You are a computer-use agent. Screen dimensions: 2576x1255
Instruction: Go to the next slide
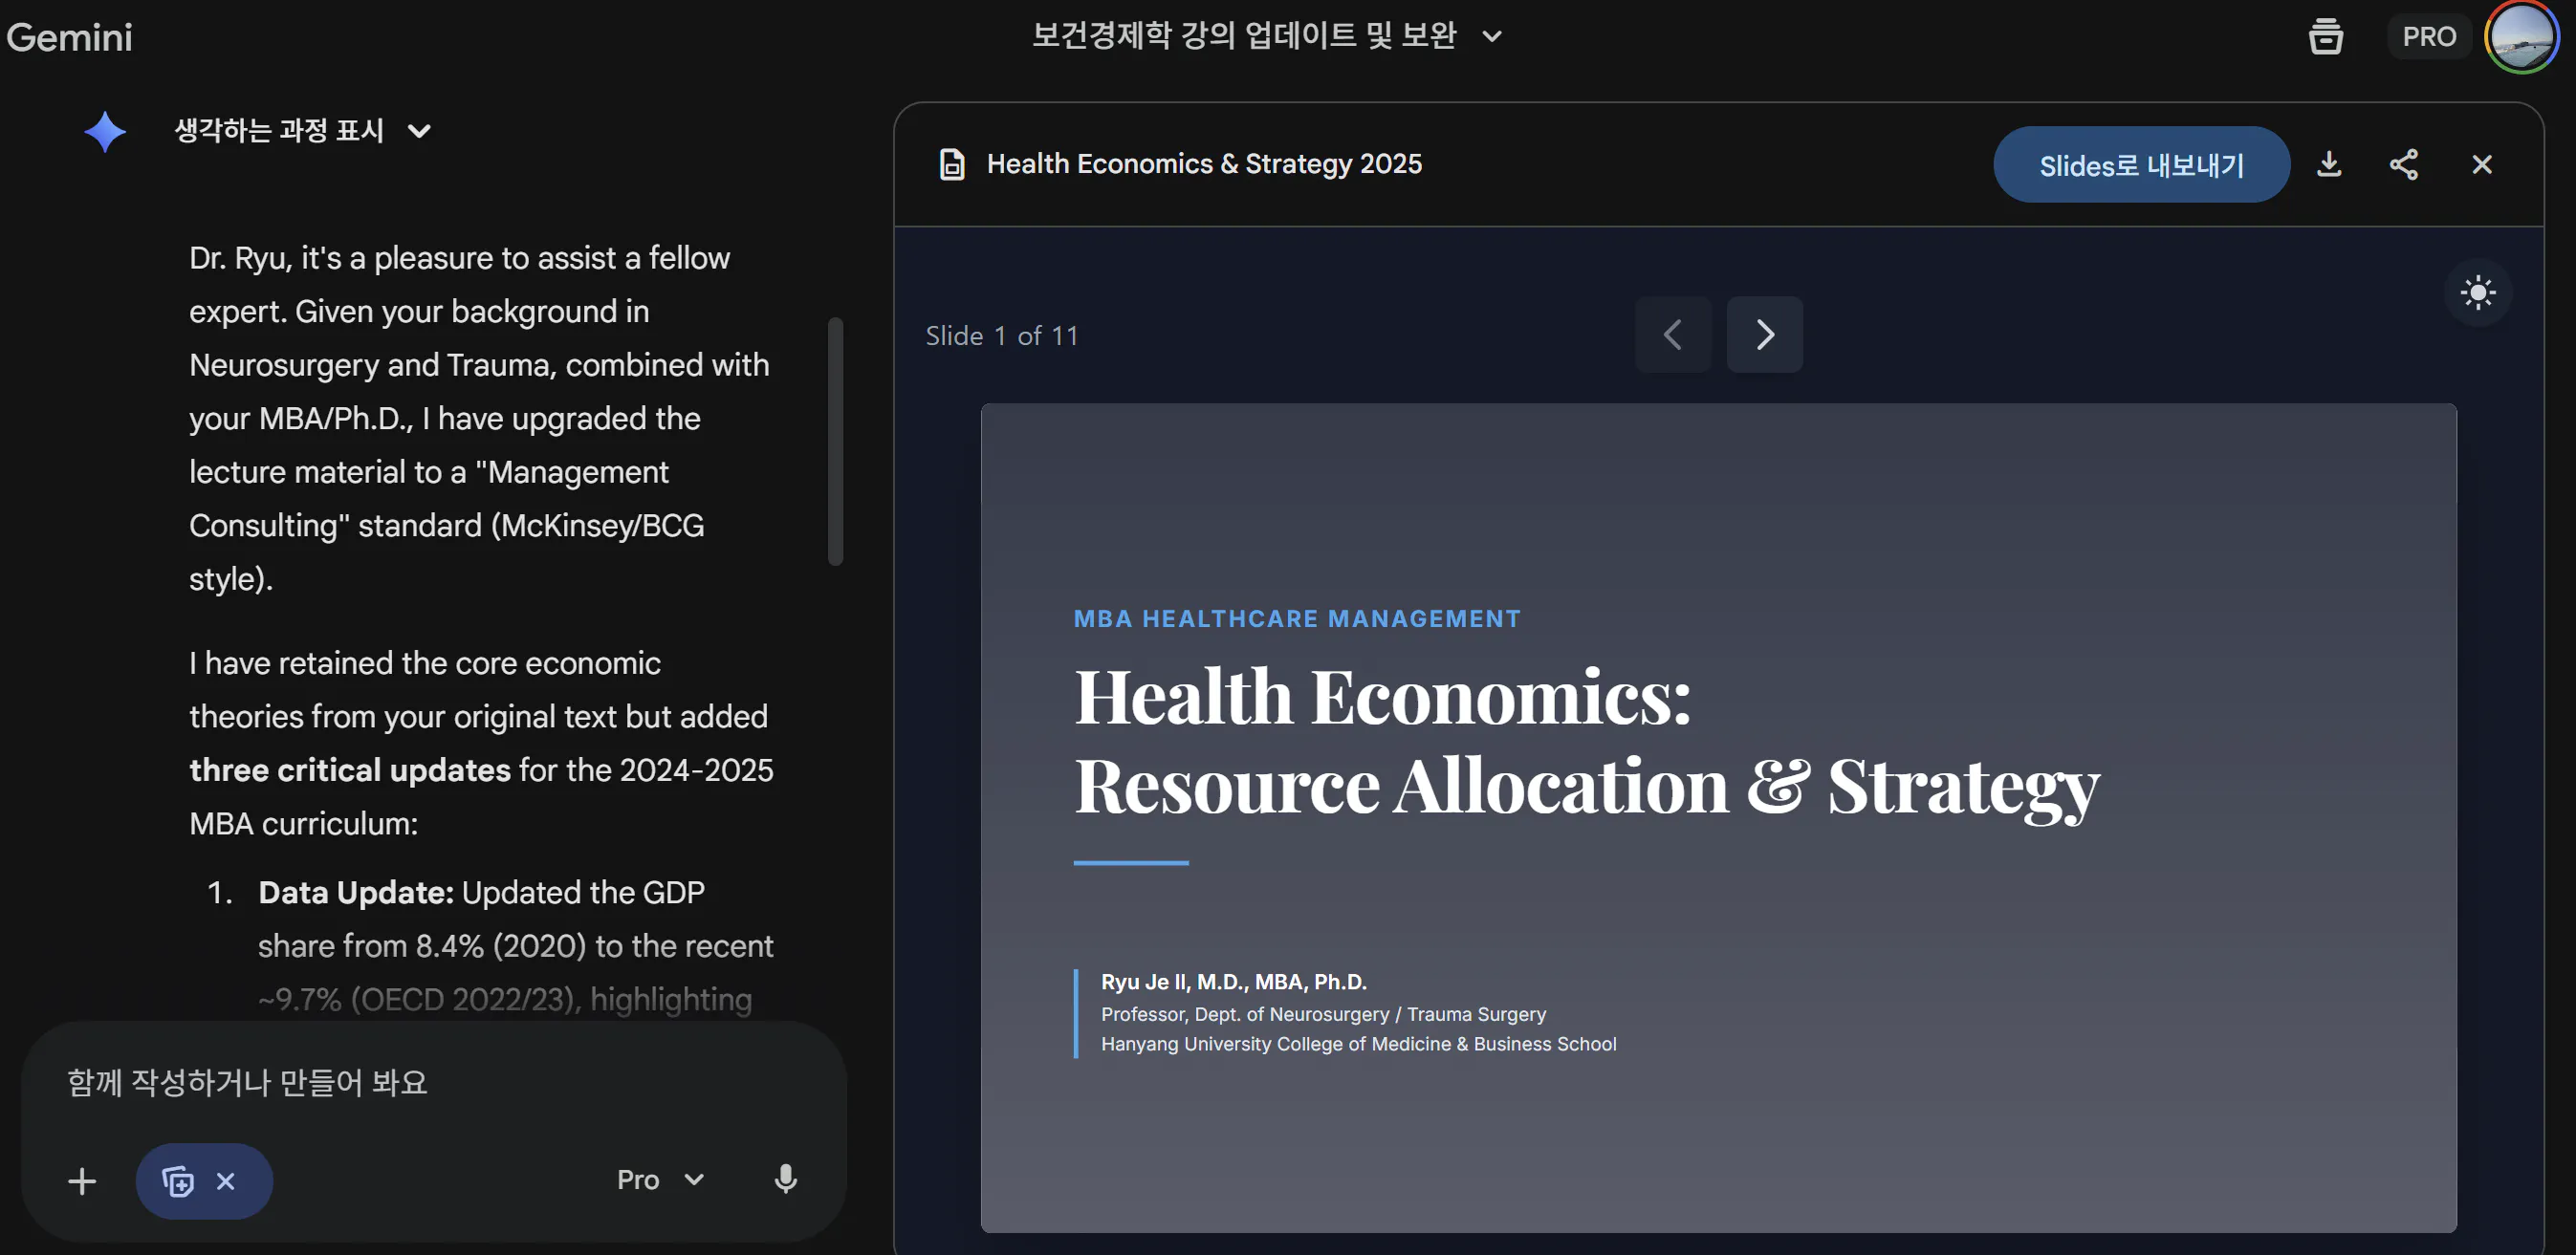[1764, 335]
